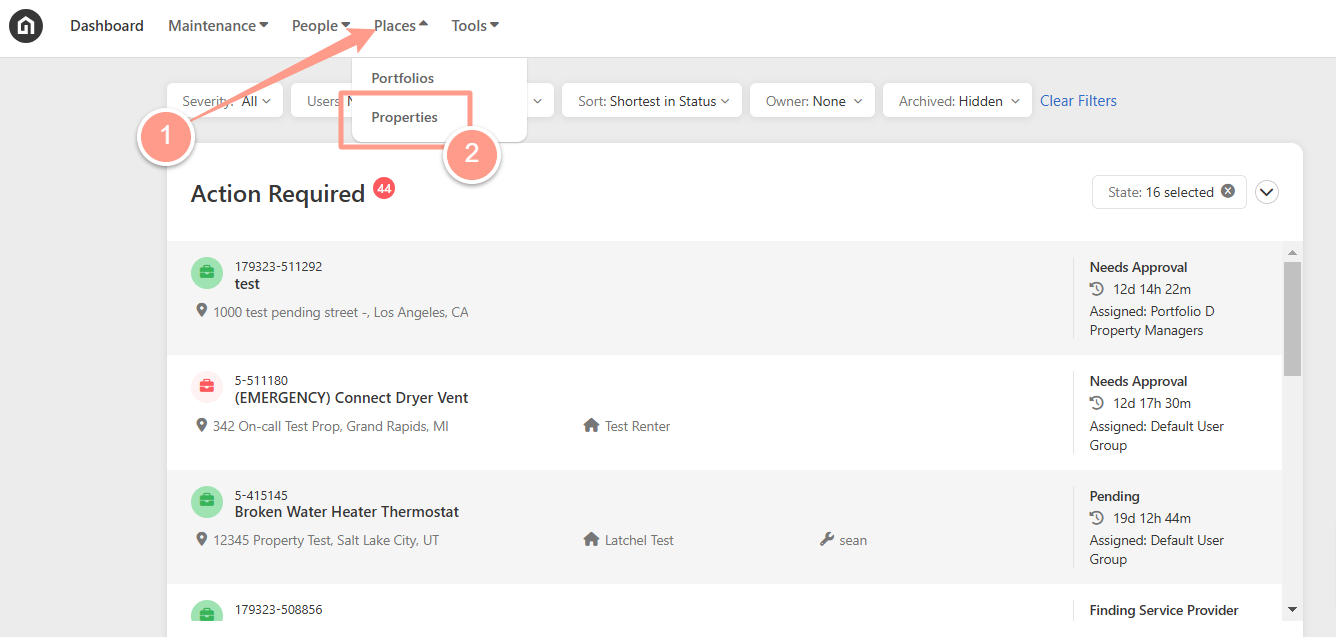This screenshot has width=1336, height=637.
Task: Click the Clear Filters link
Action: click(x=1078, y=101)
